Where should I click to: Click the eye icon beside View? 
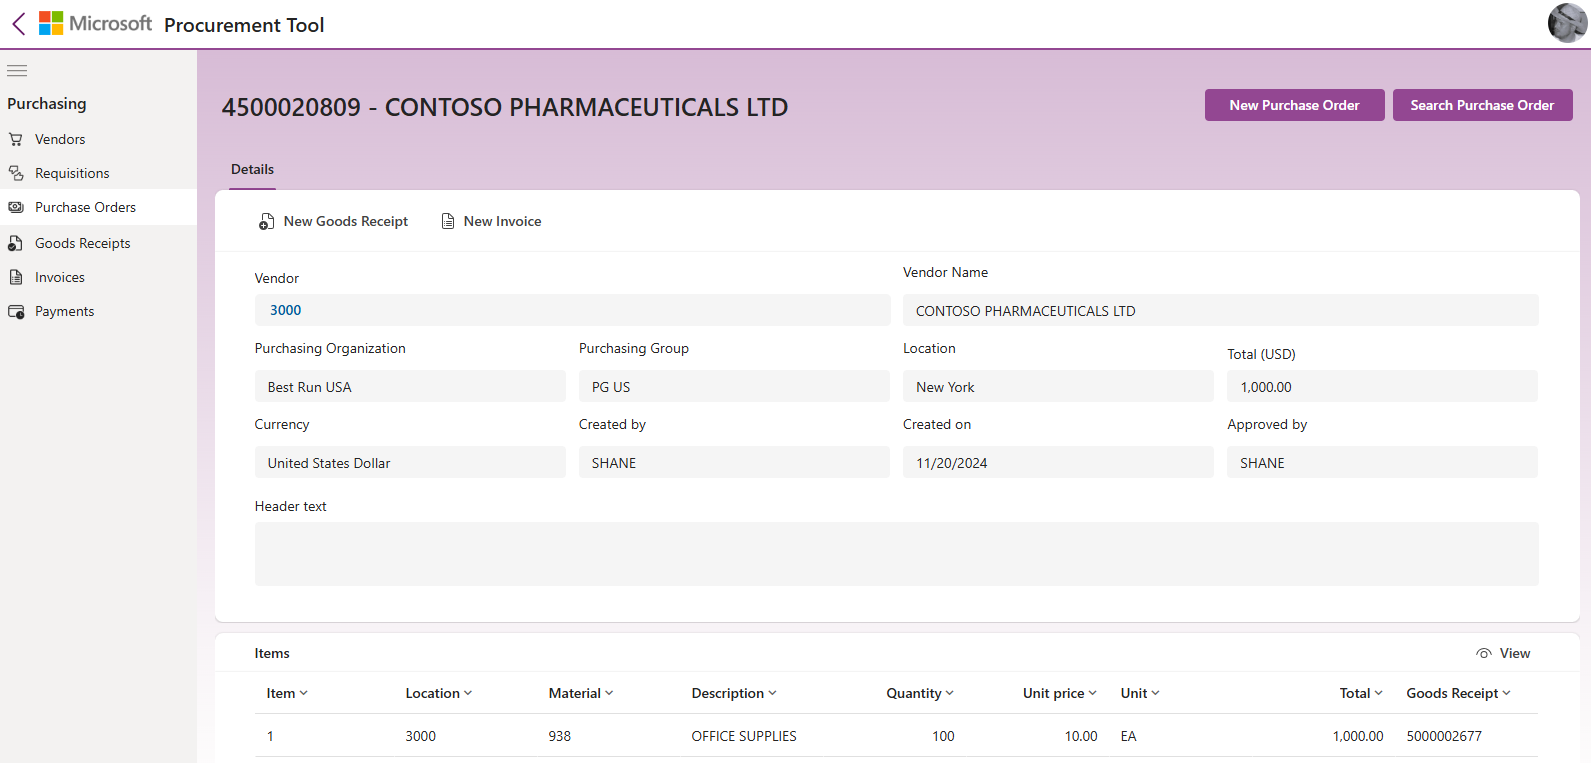1484,653
